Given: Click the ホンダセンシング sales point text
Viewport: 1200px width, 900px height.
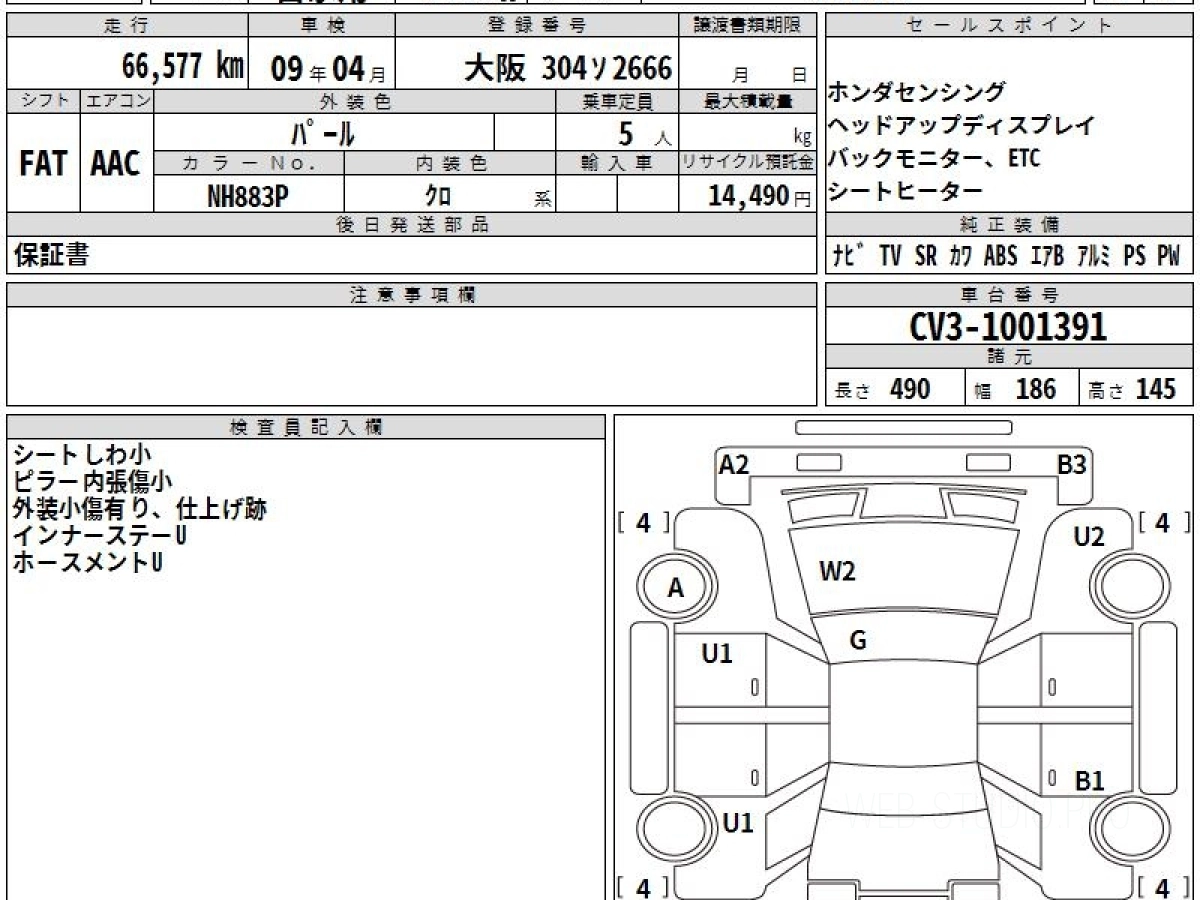Looking at the screenshot, I should (916, 93).
